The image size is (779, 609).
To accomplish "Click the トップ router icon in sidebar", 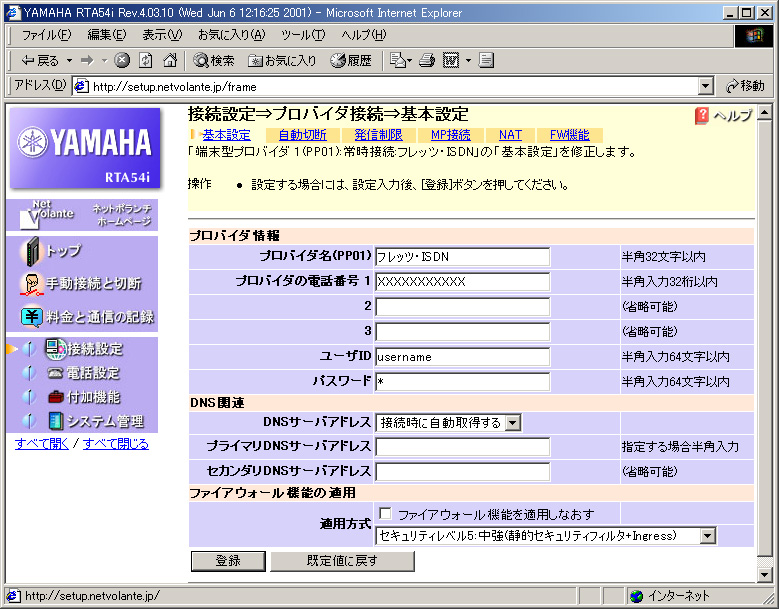I will point(31,252).
